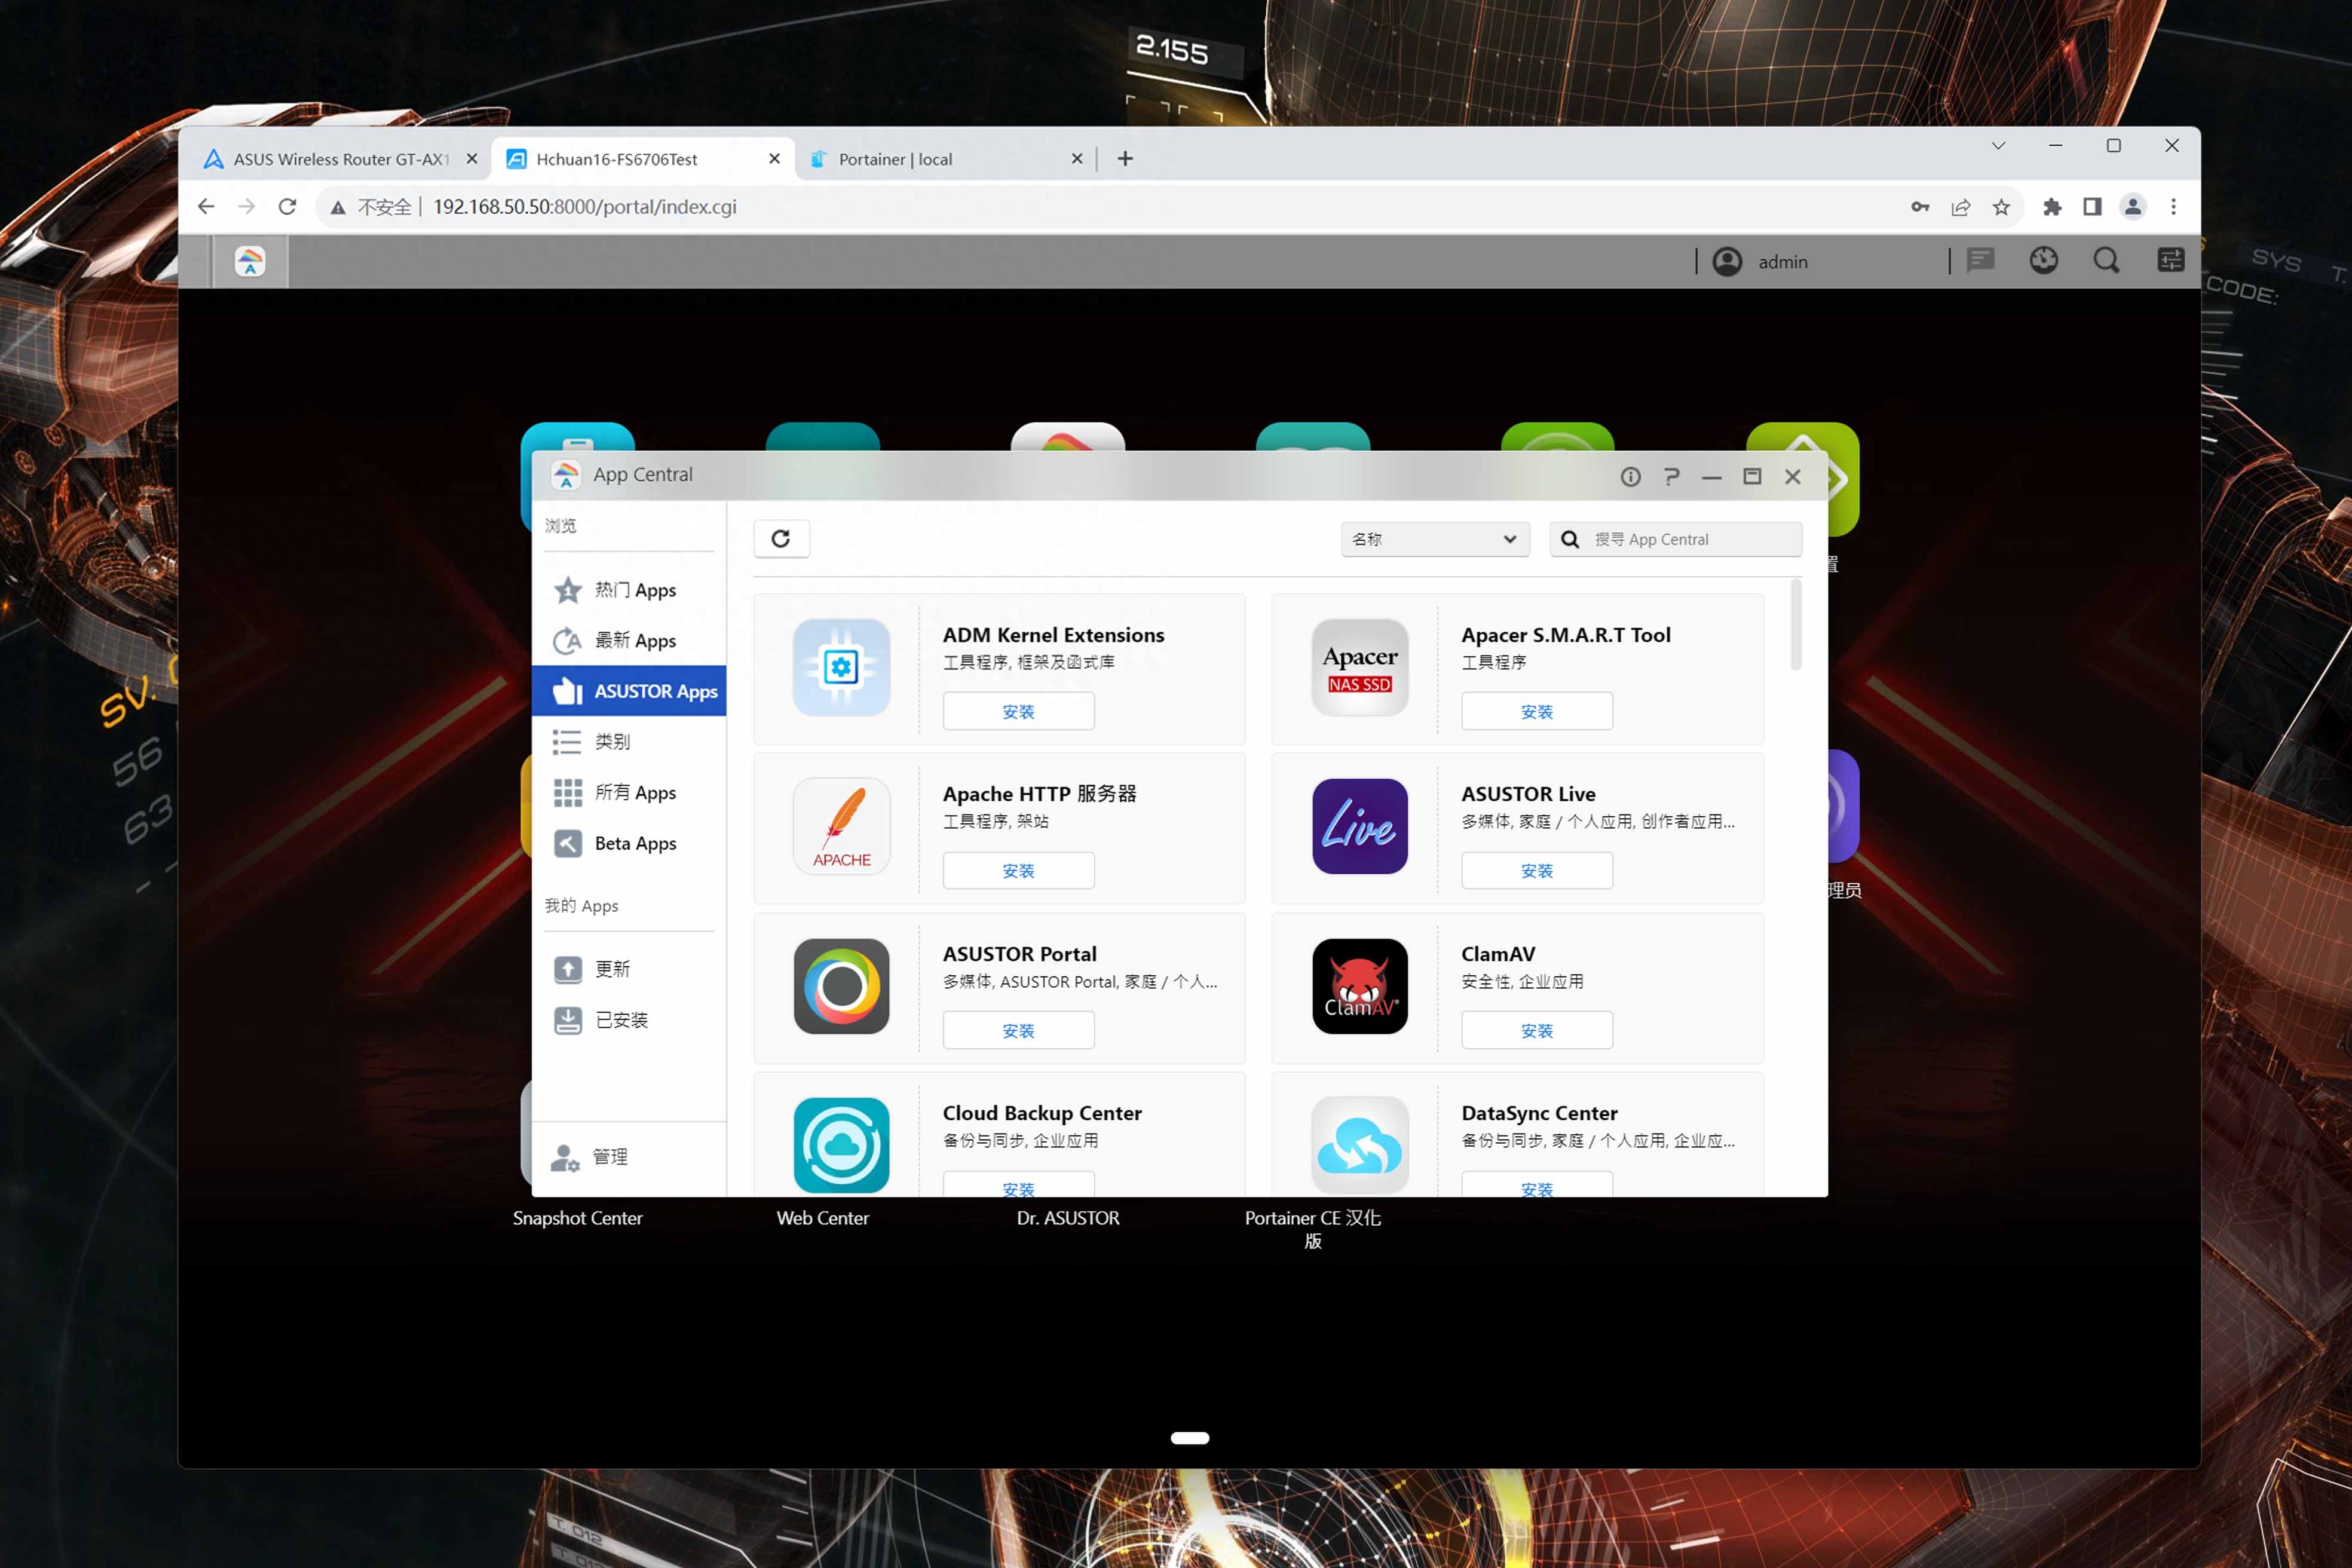The image size is (2352, 1568).
Task: Click the desktop page indicator dot
Action: coord(1190,1438)
